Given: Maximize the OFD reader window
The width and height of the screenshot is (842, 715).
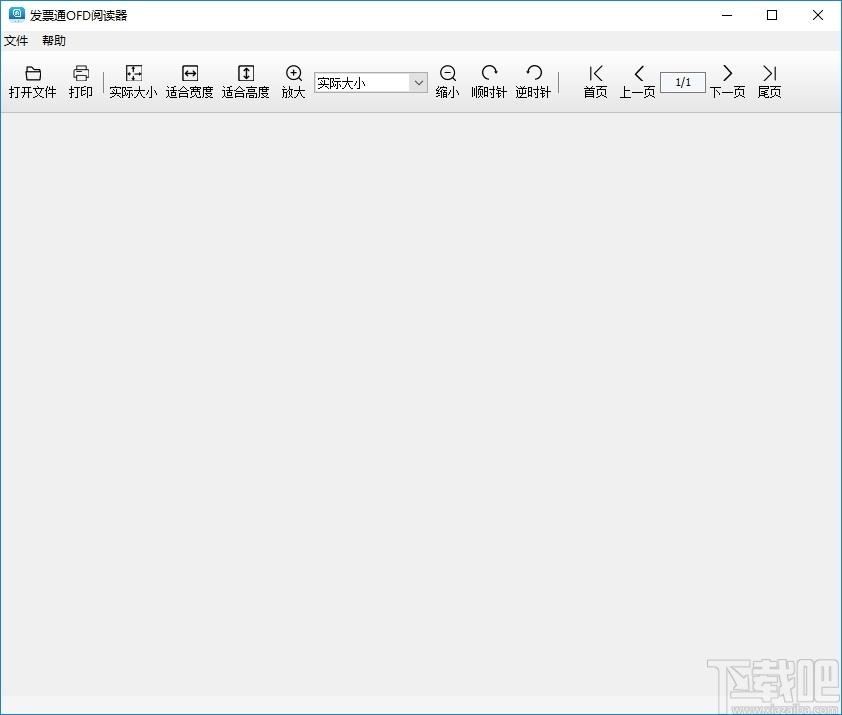Looking at the screenshot, I should (x=772, y=15).
